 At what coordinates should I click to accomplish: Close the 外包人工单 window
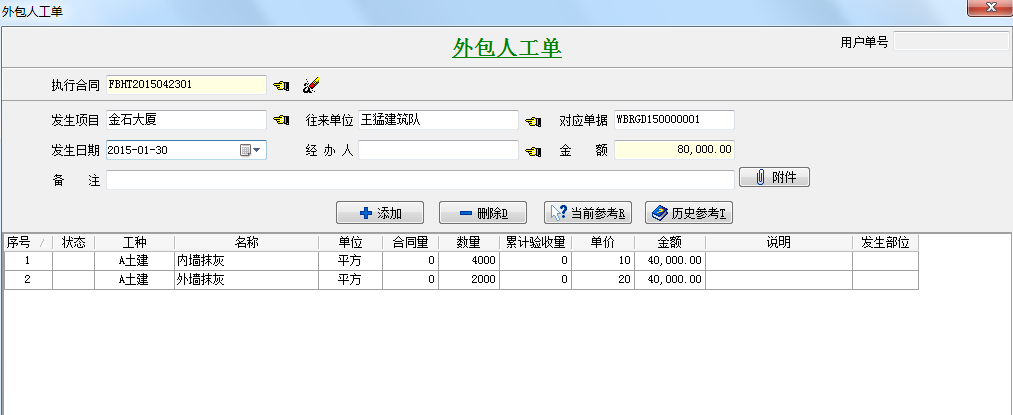click(988, 8)
